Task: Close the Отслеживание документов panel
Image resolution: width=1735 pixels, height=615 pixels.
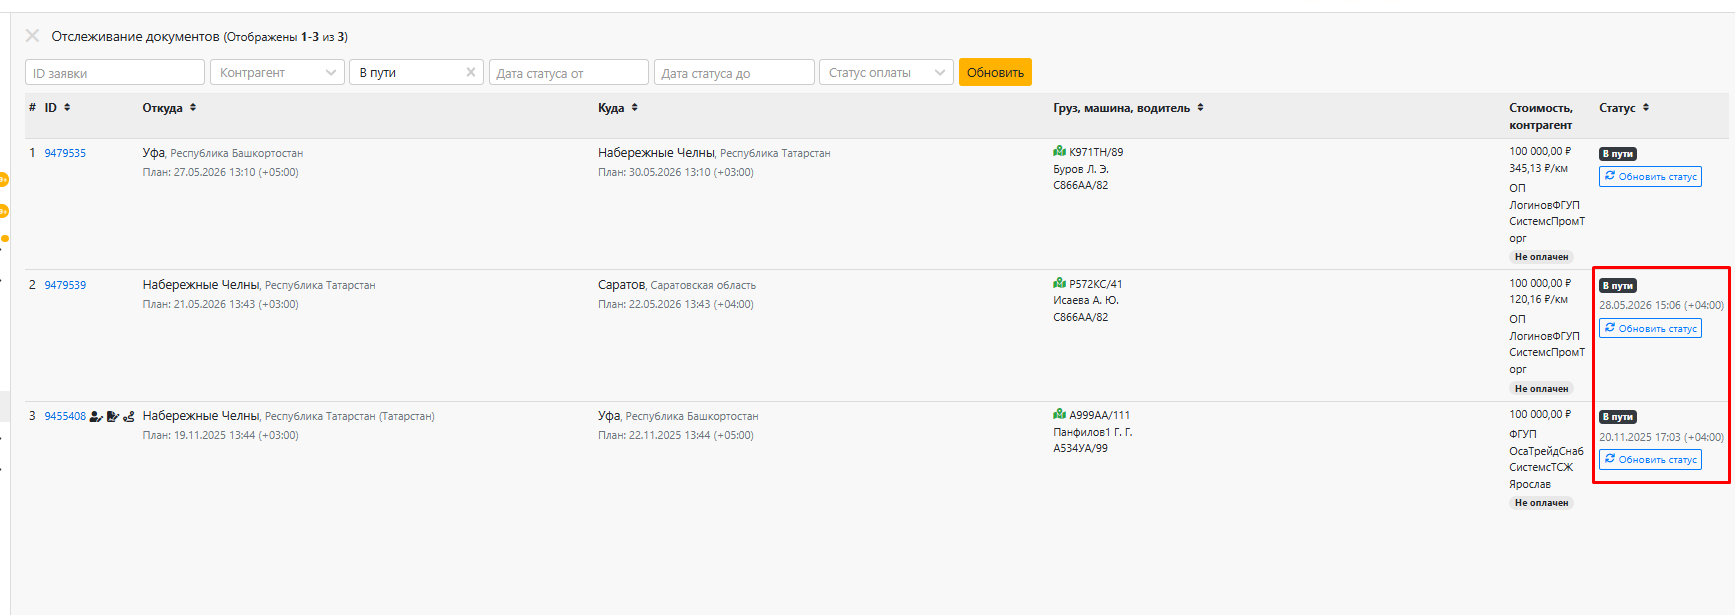Action: click(32, 36)
